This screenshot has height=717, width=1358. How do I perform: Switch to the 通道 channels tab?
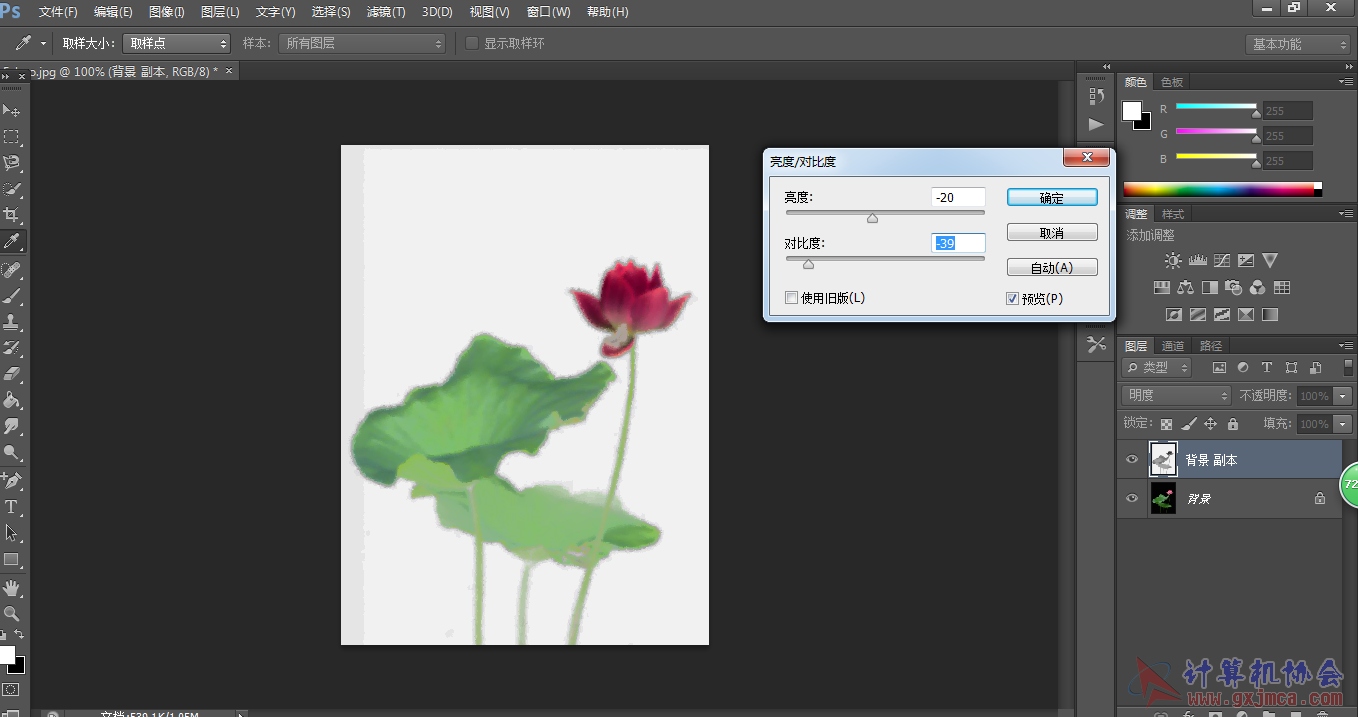coord(1173,346)
